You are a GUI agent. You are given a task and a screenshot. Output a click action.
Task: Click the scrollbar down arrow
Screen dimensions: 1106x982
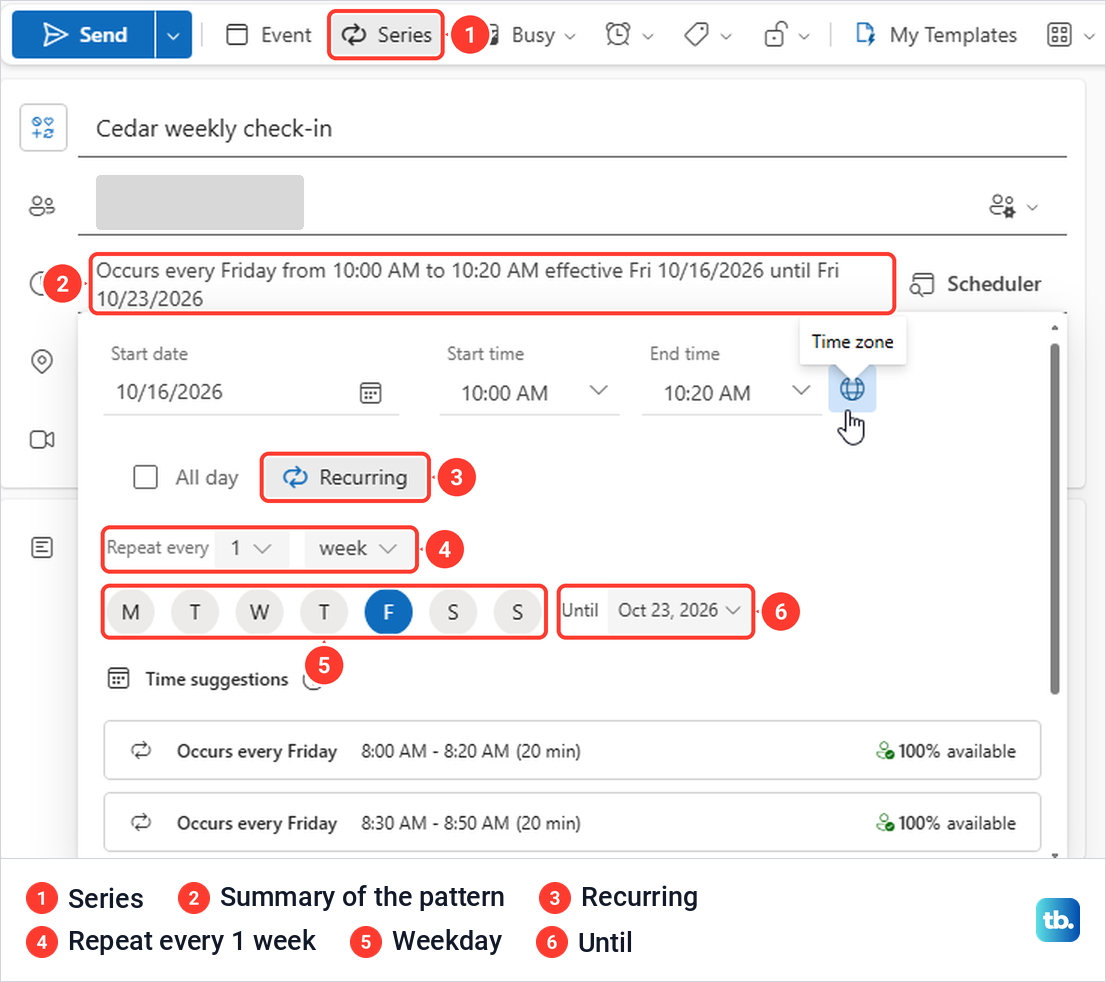1055,854
